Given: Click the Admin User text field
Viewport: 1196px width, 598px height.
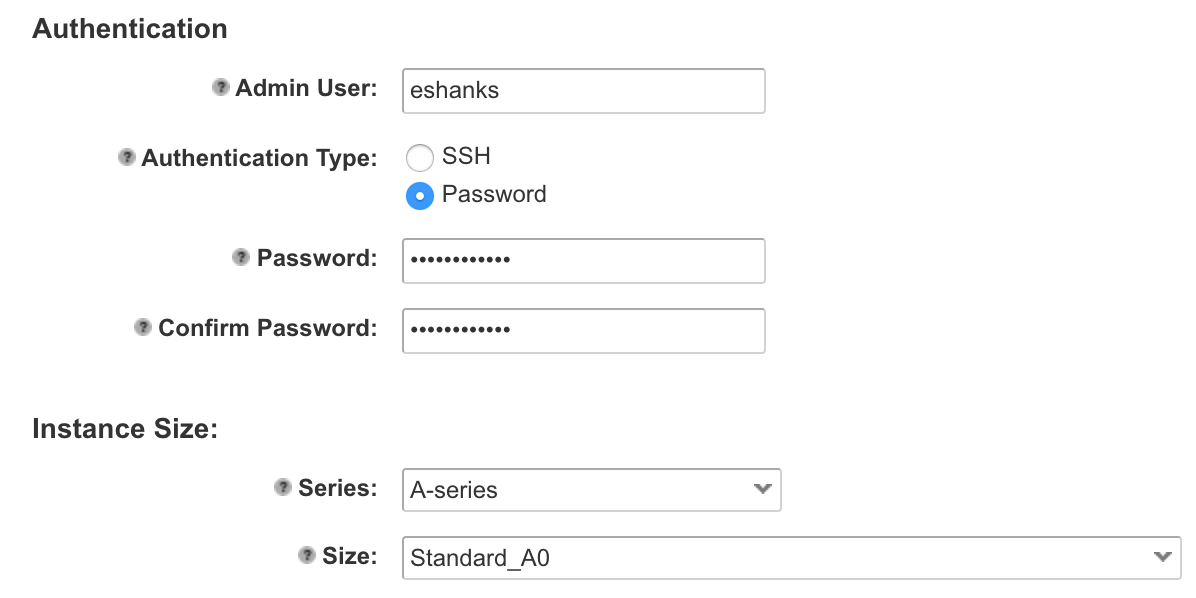Looking at the screenshot, I should click(x=583, y=90).
